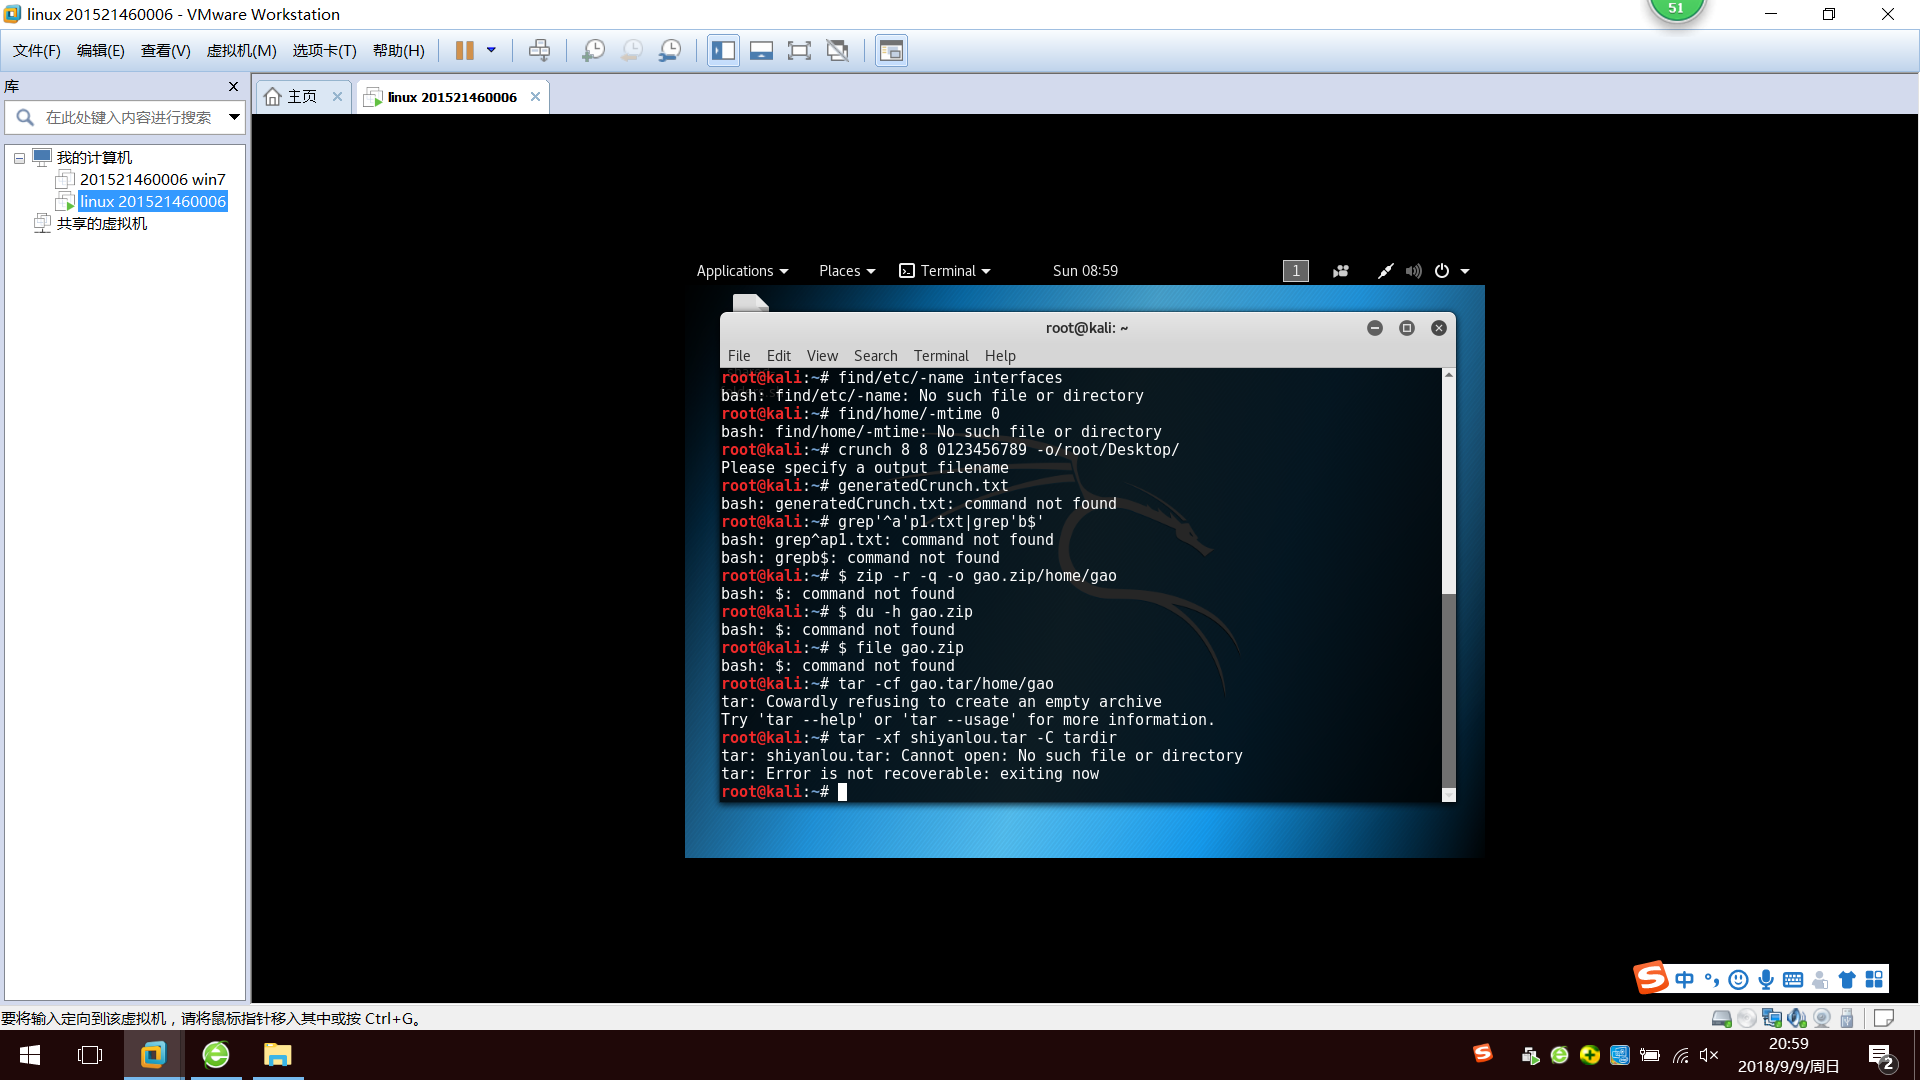This screenshot has height=1080, width=1920.
Task: Open the terminal's Search menu
Action: pos(875,356)
